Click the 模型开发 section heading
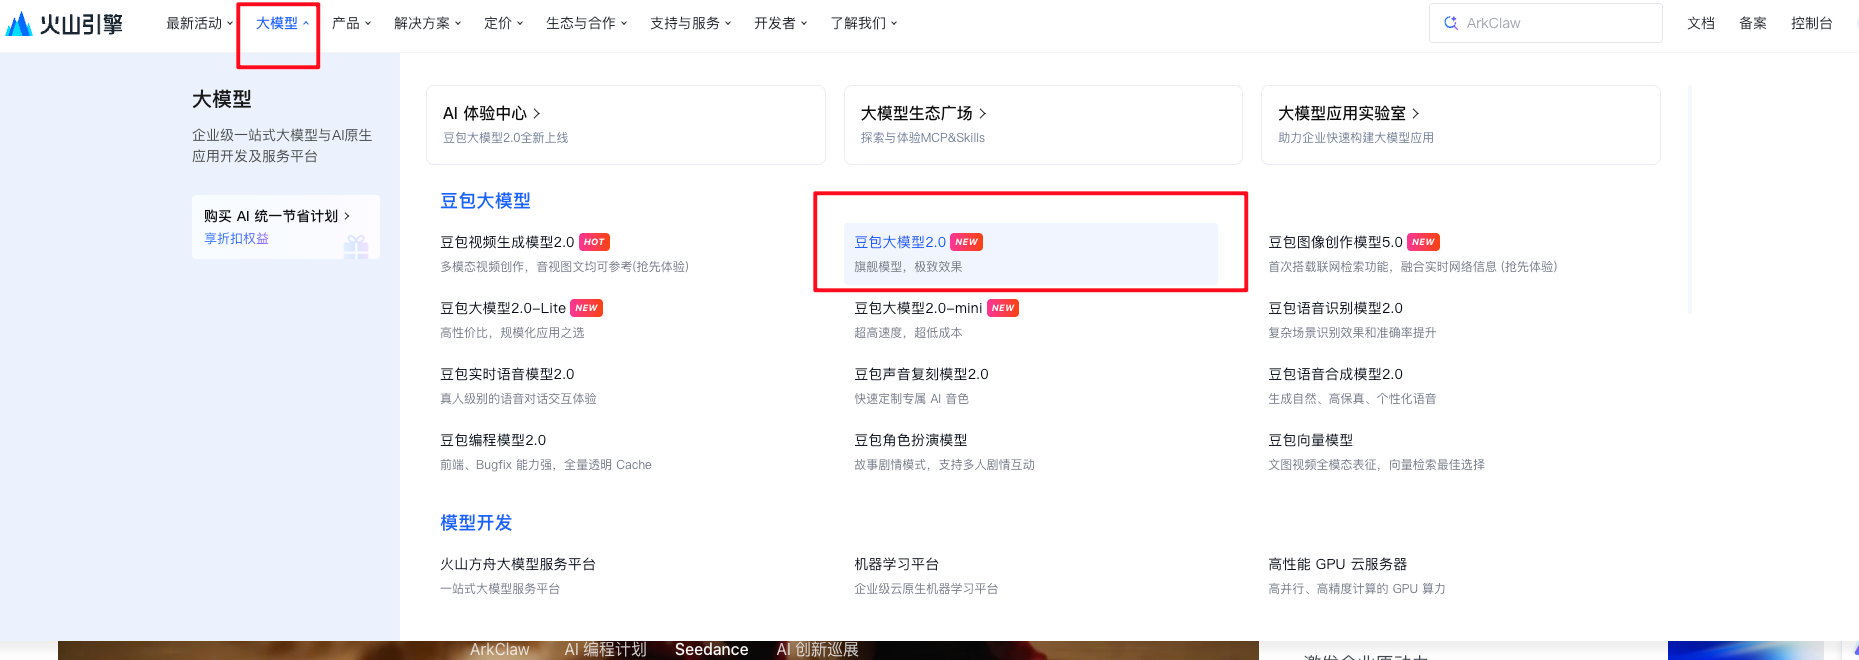 476,523
